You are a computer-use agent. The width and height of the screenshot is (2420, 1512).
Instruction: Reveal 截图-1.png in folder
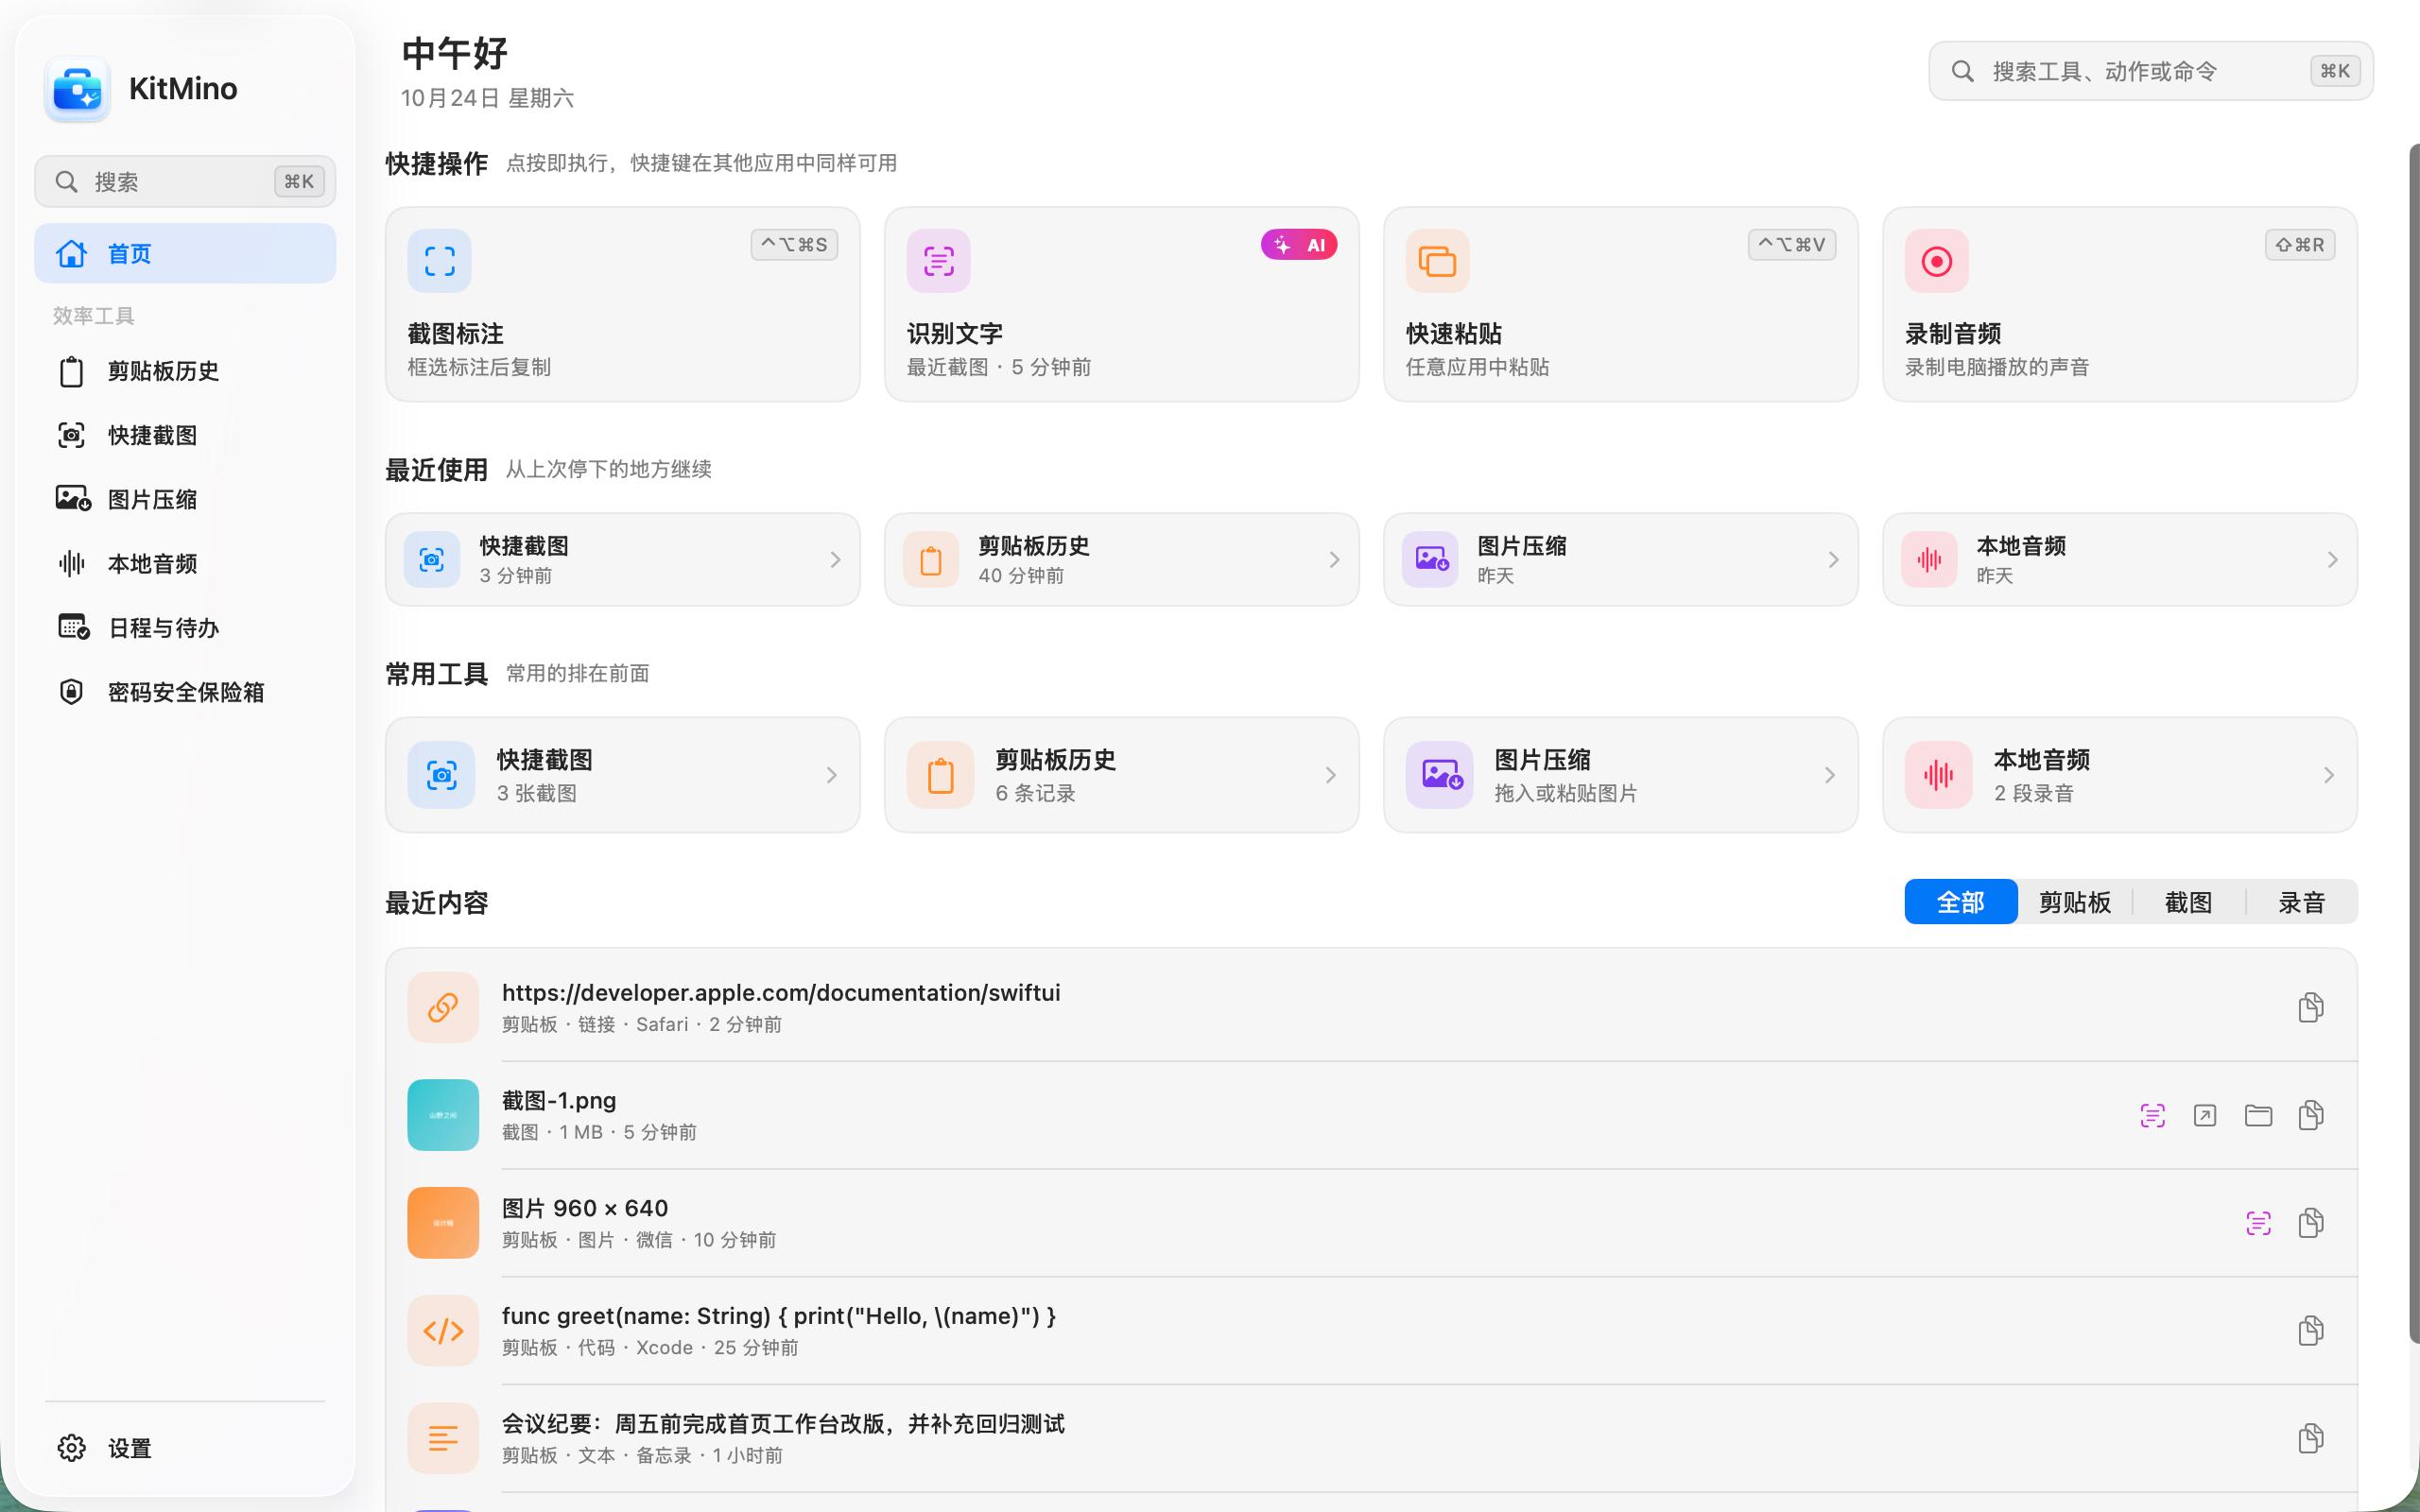pyautogui.click(x=2258, y=1115)
